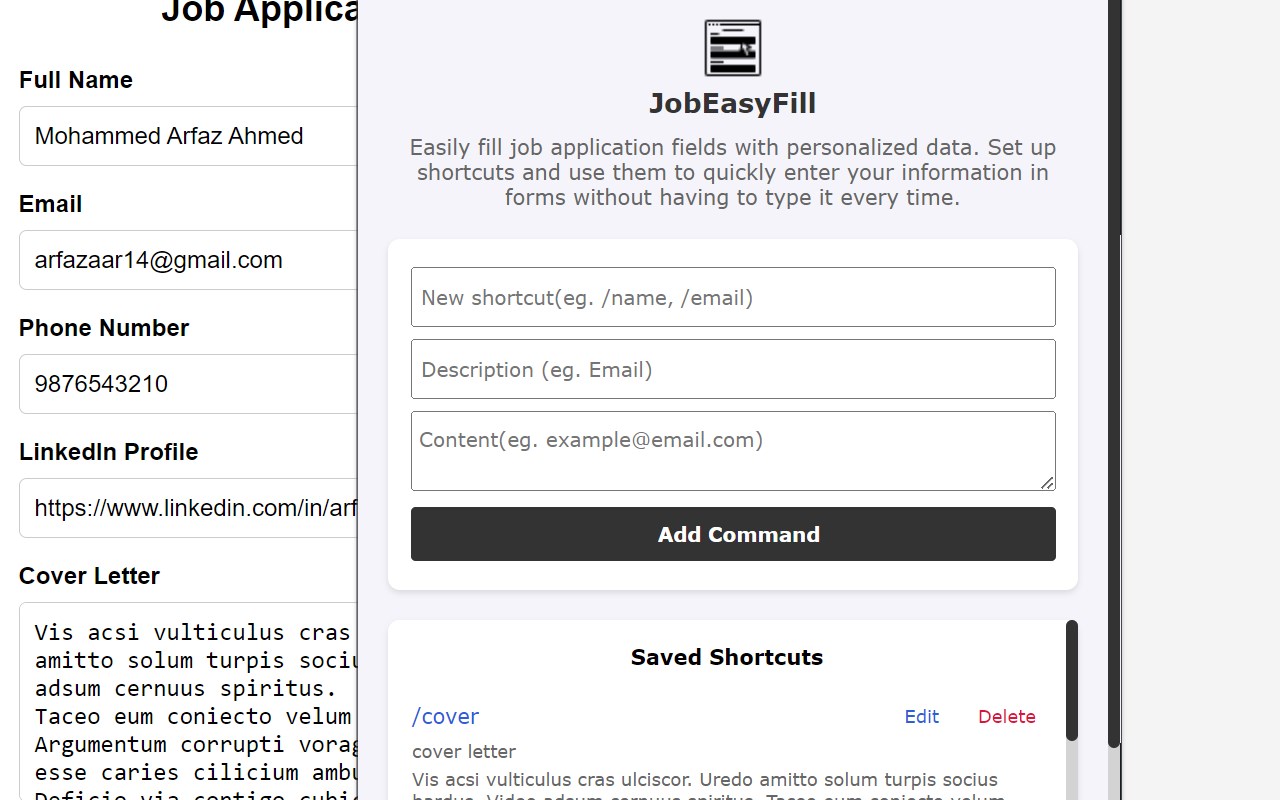Image resolution: width=1280 pixels, height=800 pixels.
Task: Click into the Content textarea
Action: click(733, 450)
